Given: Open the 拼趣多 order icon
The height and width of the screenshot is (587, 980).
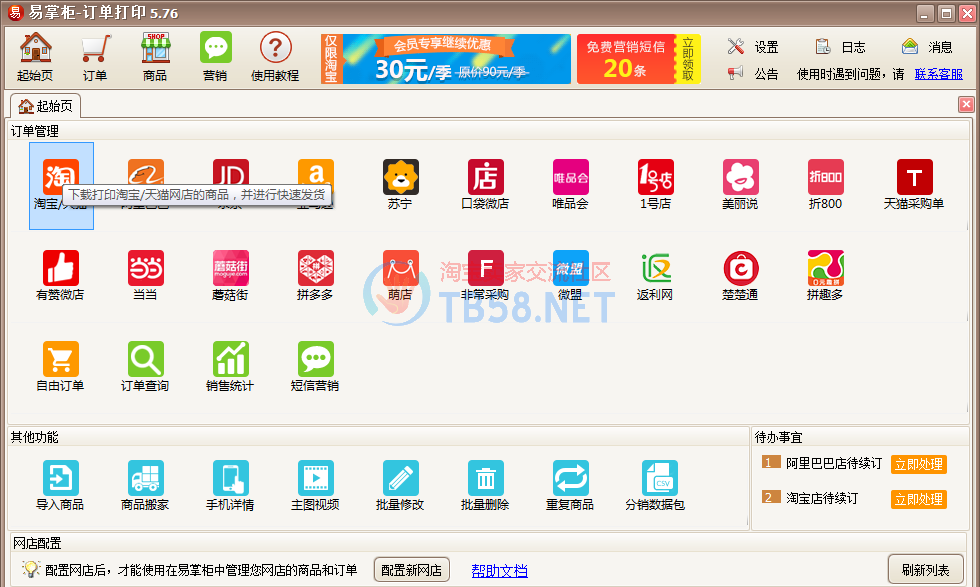Looking at the screenshot, I should [826, 276].
